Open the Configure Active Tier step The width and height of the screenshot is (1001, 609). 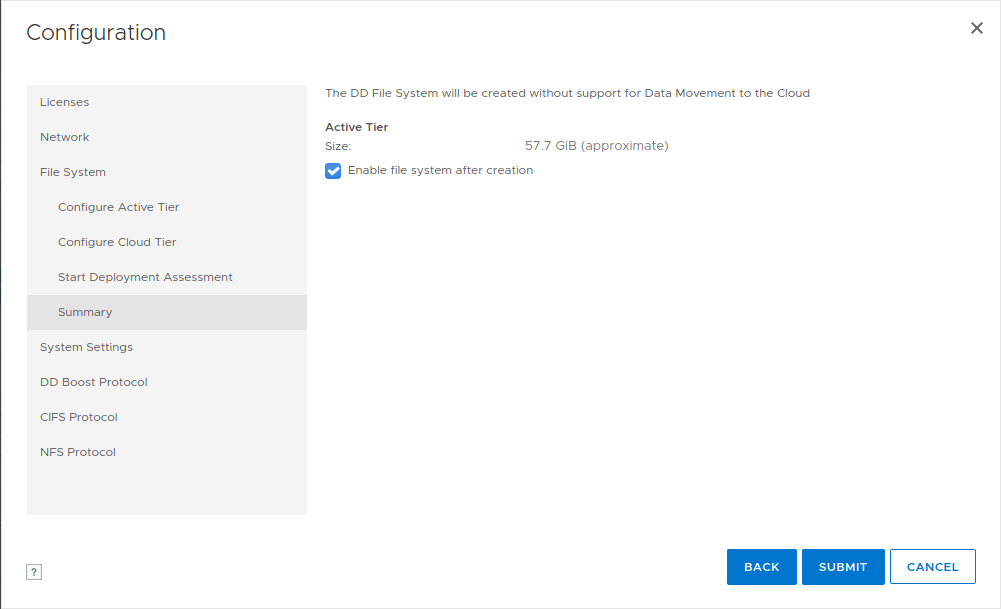(x=119, y=207)
